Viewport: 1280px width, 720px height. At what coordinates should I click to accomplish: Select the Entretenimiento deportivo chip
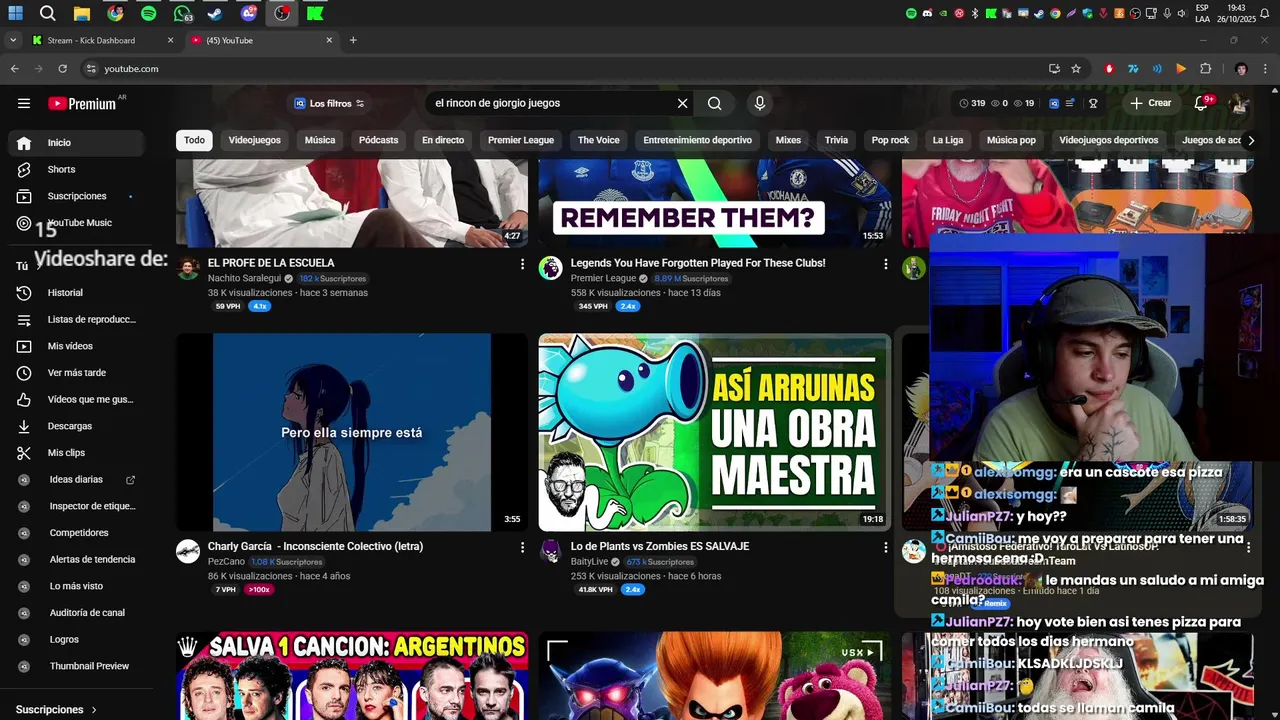tap(697, 140)
